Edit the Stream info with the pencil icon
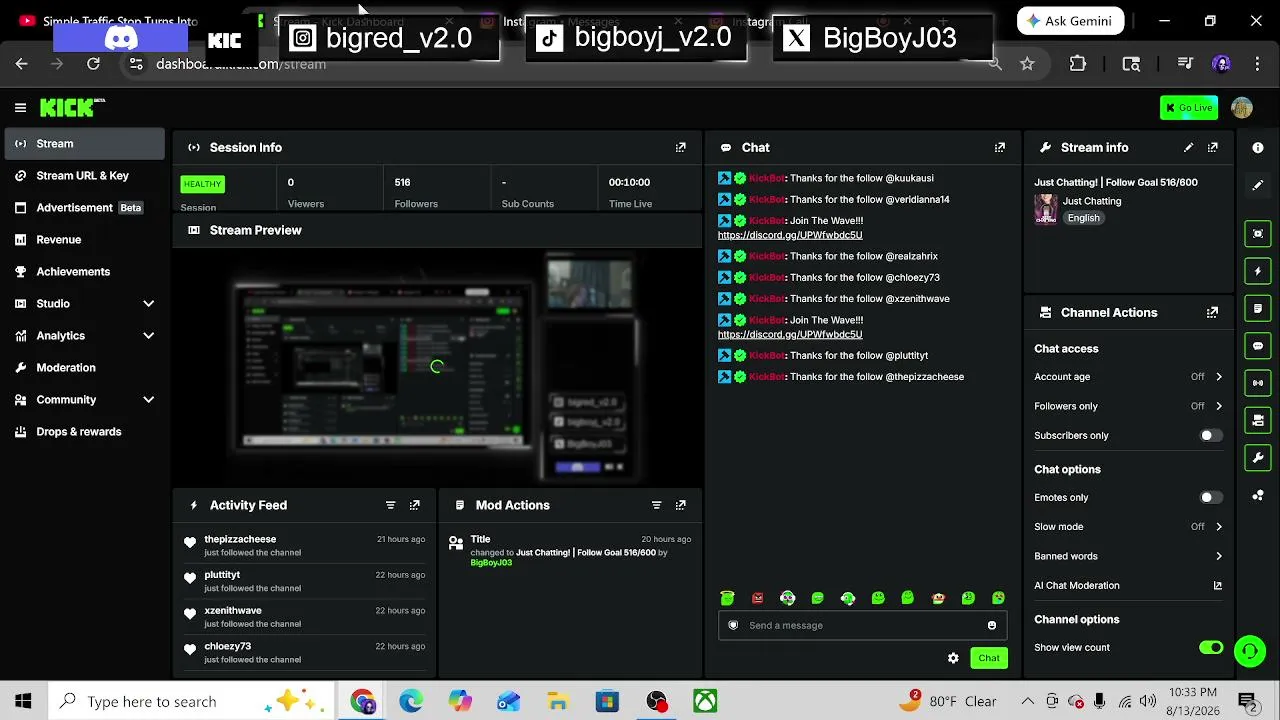The image size is (1280, 720). point(1189,147)
